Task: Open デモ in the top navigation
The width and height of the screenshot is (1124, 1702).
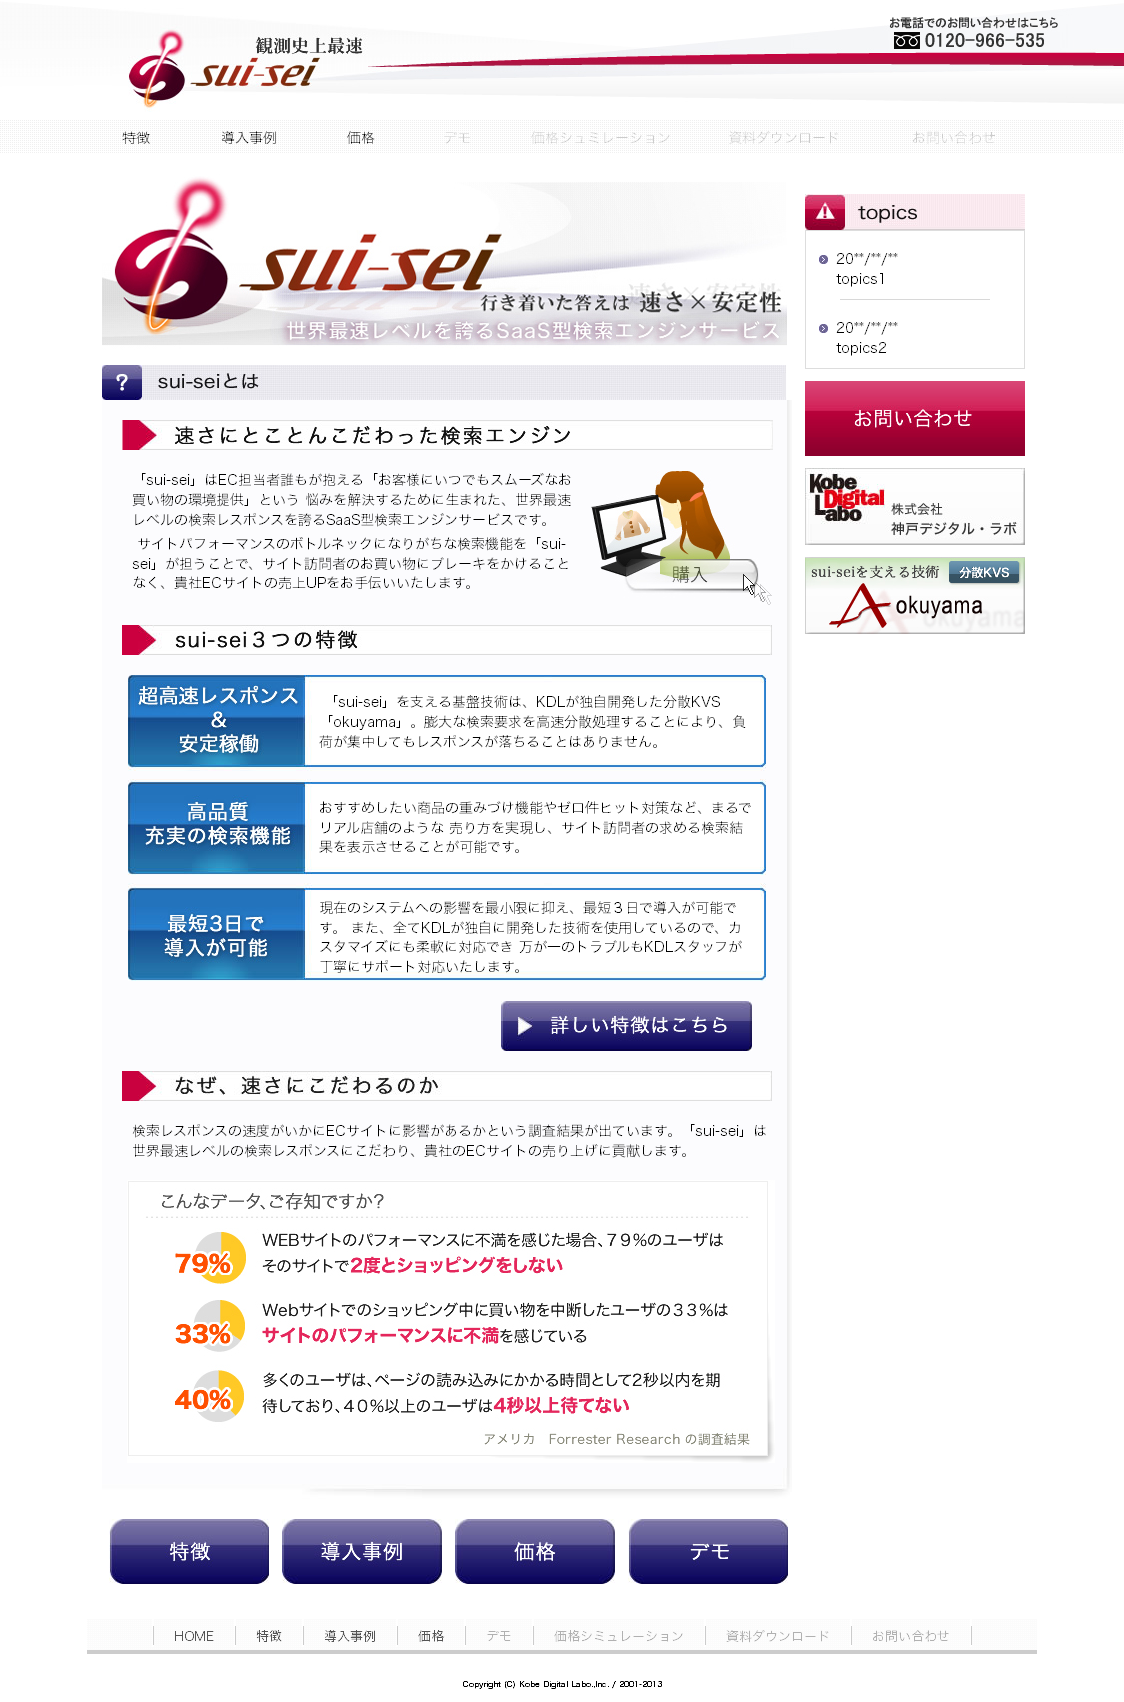Action: pos(457,138)
